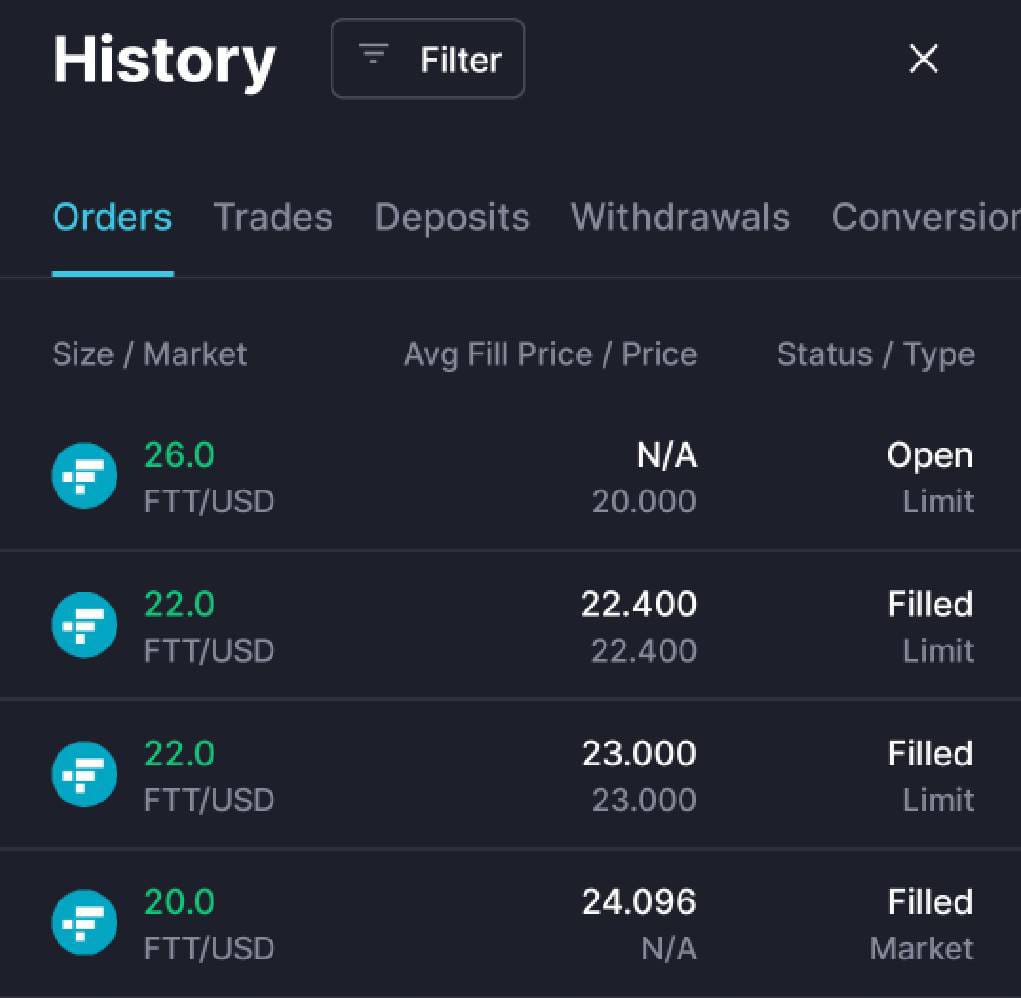Open the 26.0 FTT/USD open limit order
This screenshot has width=1021, height=998.
click(510, 477)
